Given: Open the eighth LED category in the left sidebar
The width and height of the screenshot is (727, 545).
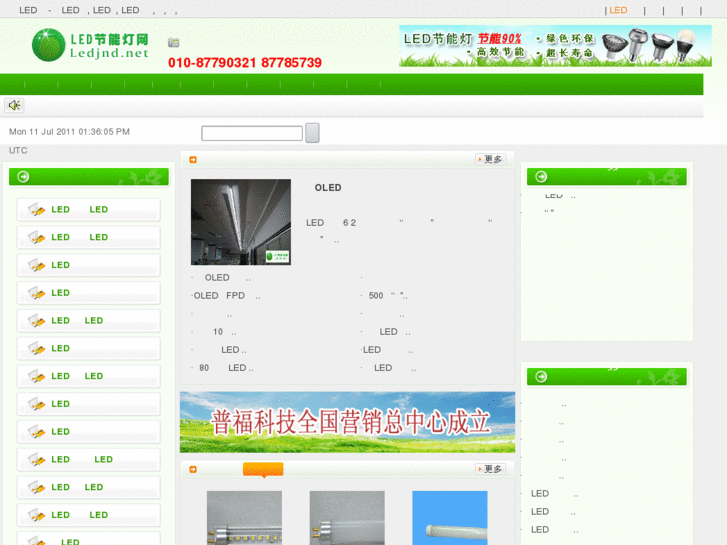Looking at the screenshot, I should point(89,404).
